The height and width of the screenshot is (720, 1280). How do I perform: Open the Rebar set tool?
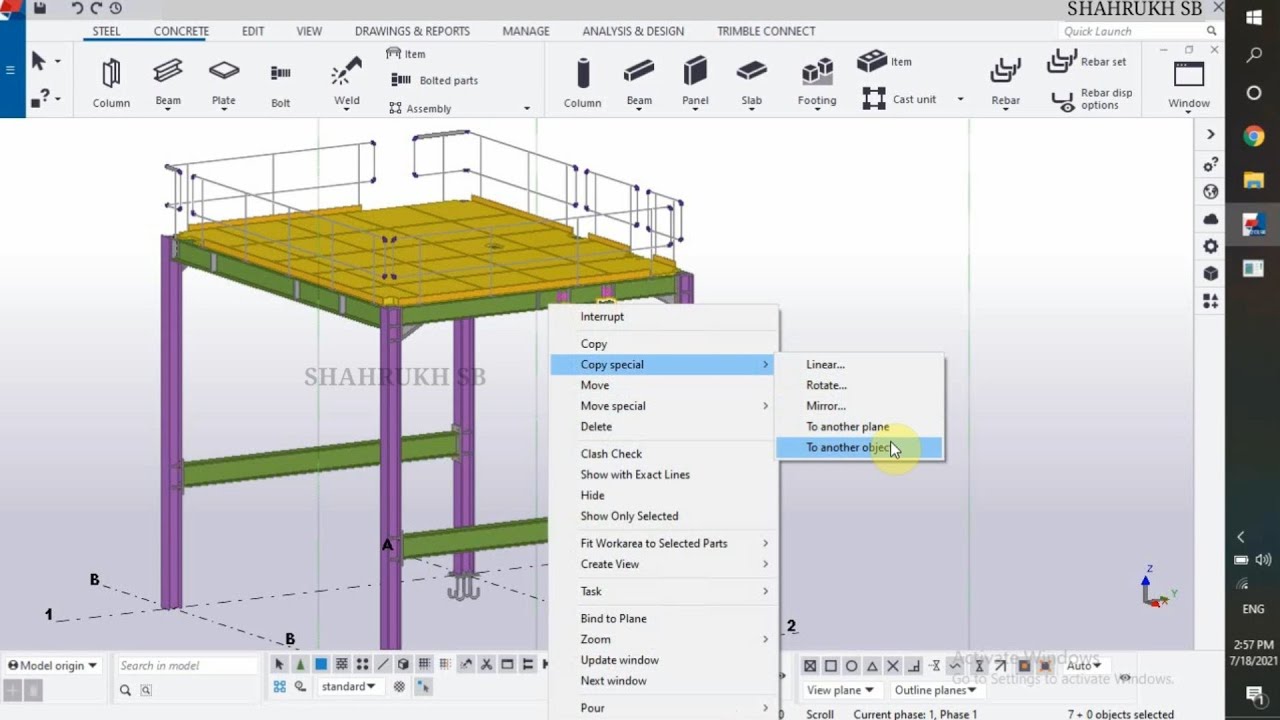[1087, 61]
